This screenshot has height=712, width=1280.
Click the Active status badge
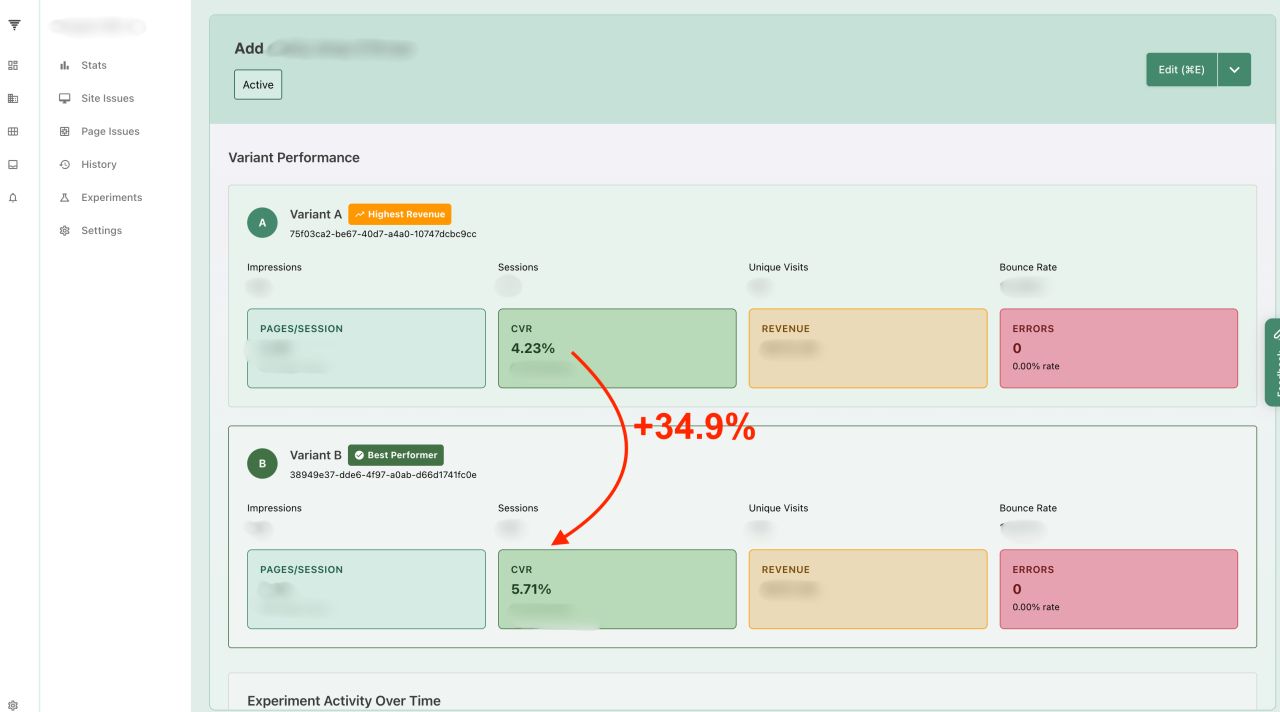pos(258,85)
